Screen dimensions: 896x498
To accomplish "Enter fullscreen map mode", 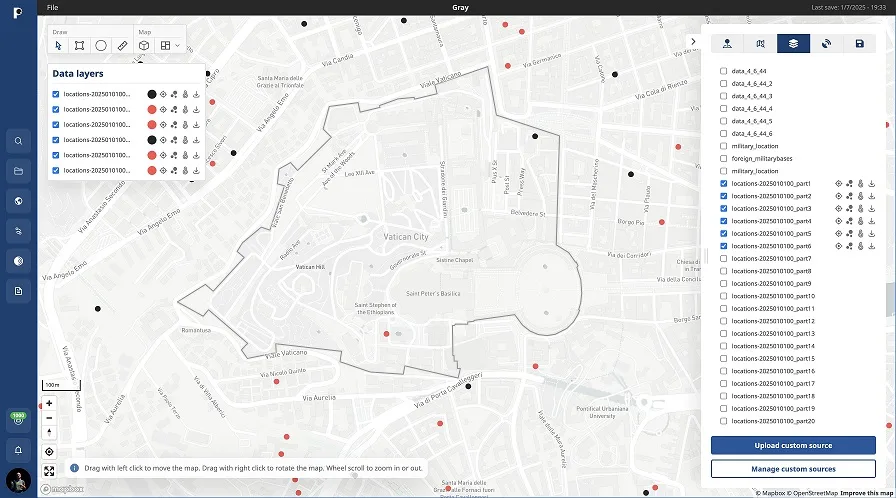I will click(x=49, y=471).
